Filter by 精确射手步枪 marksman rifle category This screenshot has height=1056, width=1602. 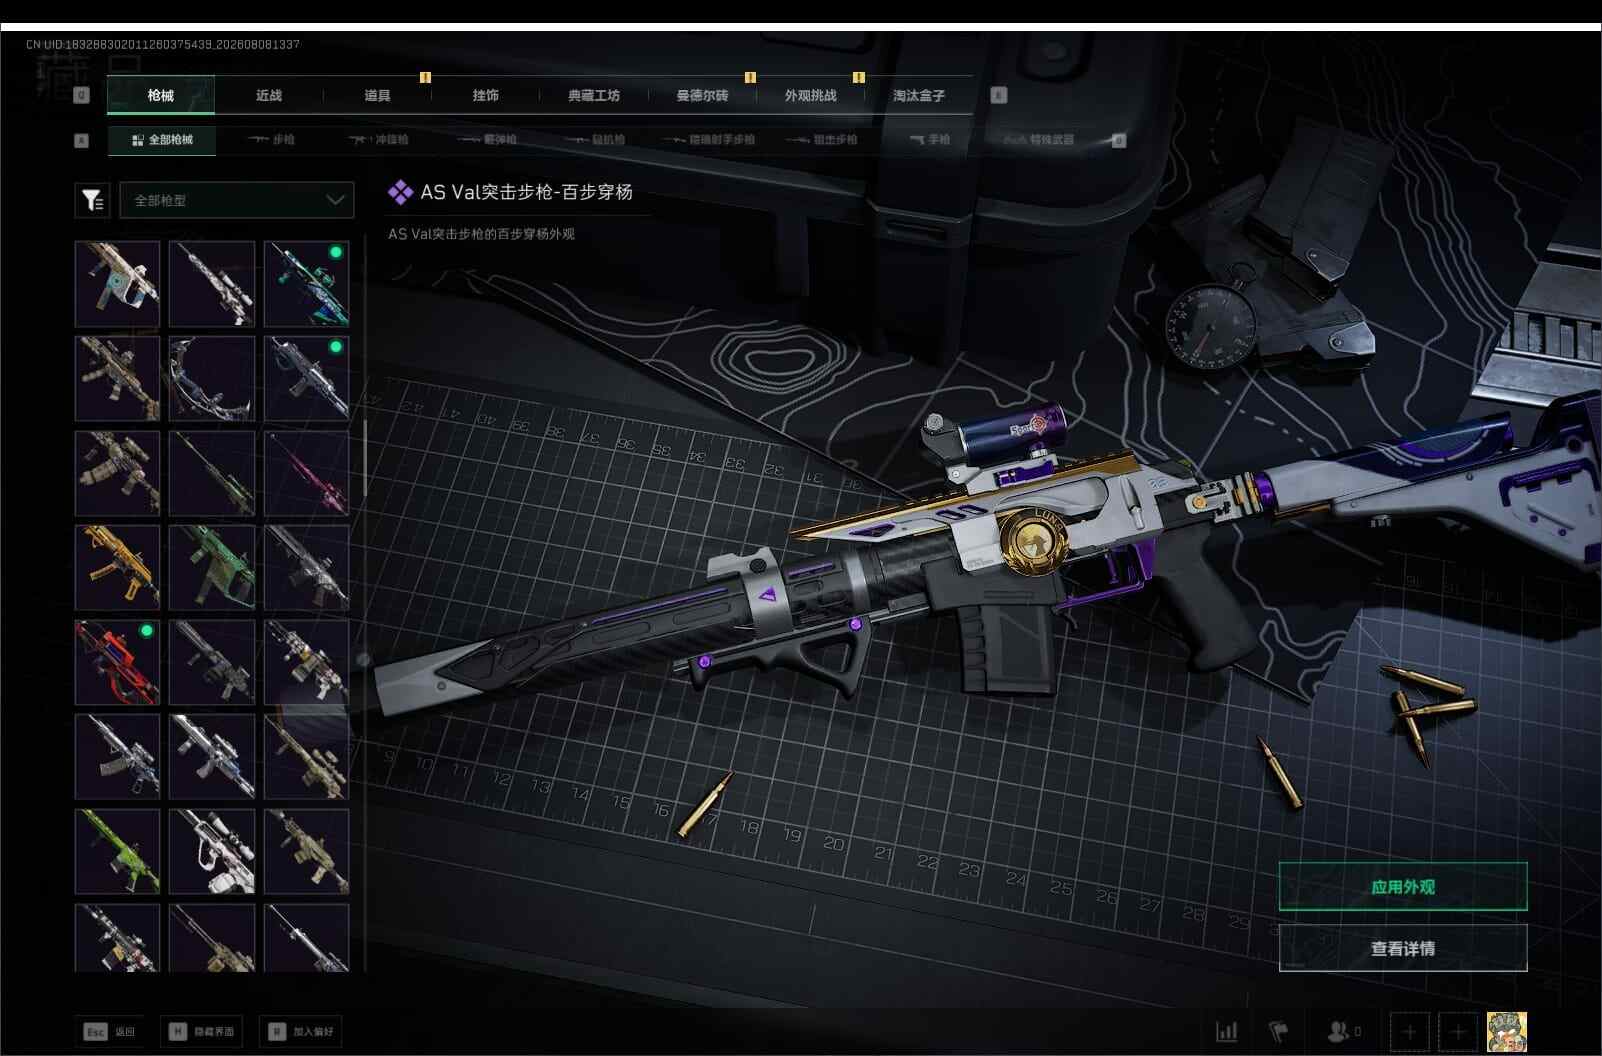tap(707, 140)
